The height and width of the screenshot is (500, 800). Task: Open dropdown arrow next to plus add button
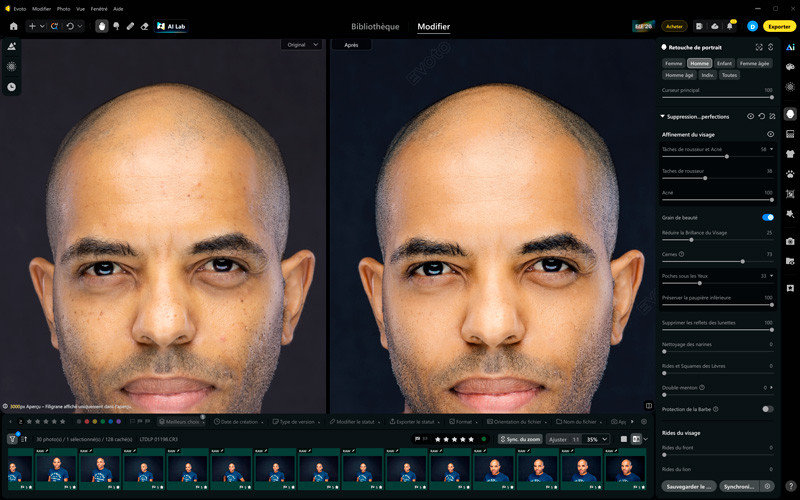42,27
